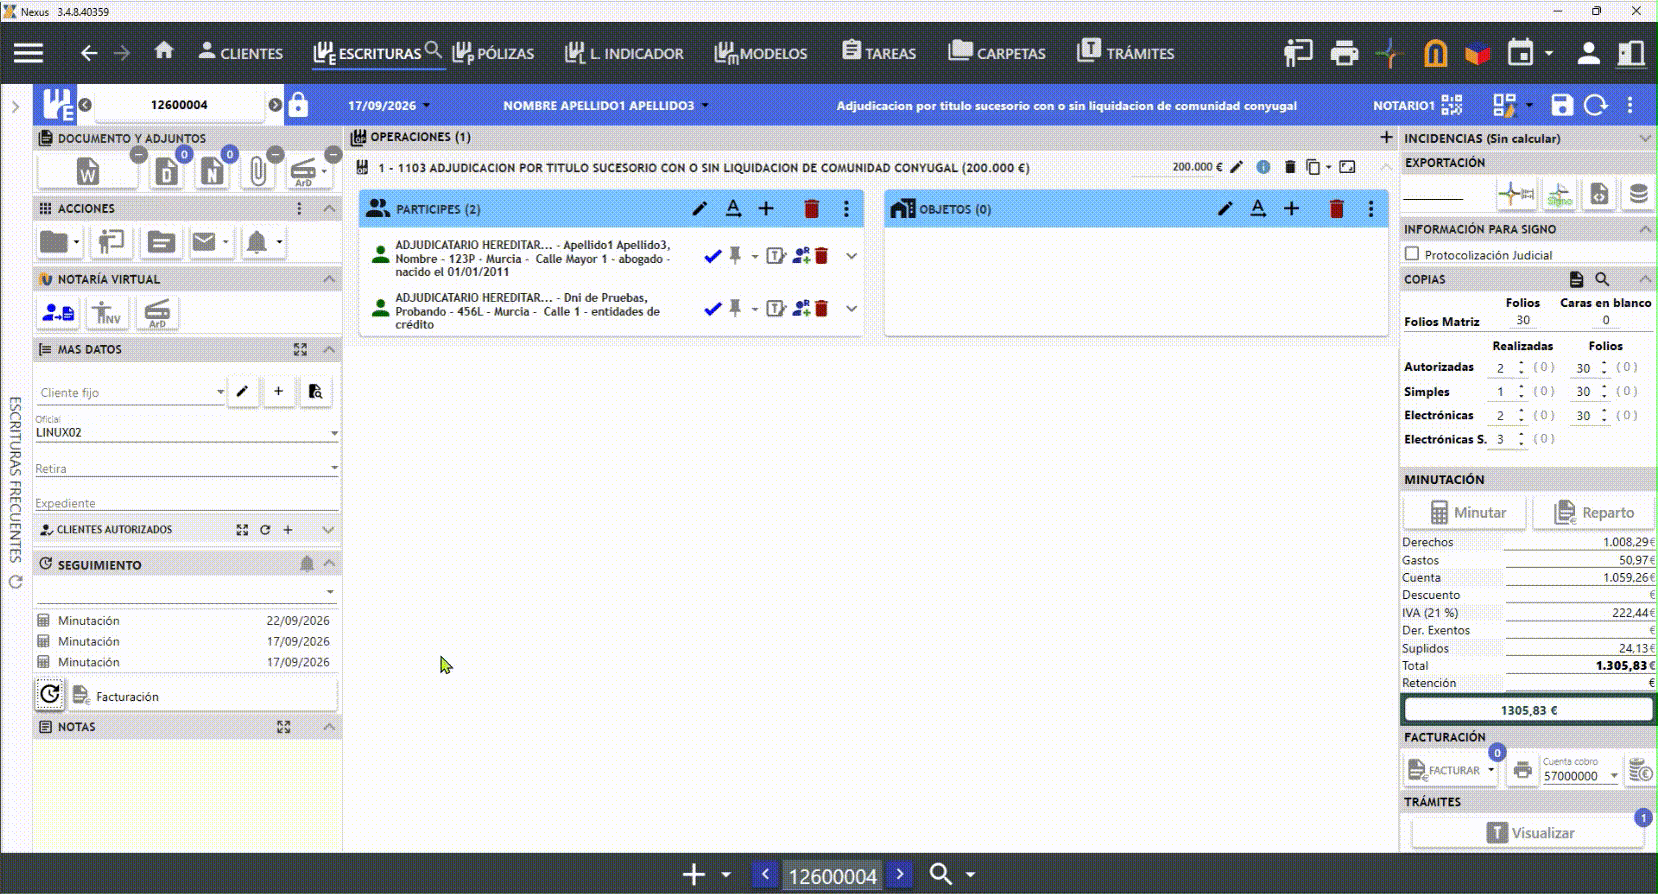Open the MODELOS menu
1658x894 pixels.
(760, 53)
